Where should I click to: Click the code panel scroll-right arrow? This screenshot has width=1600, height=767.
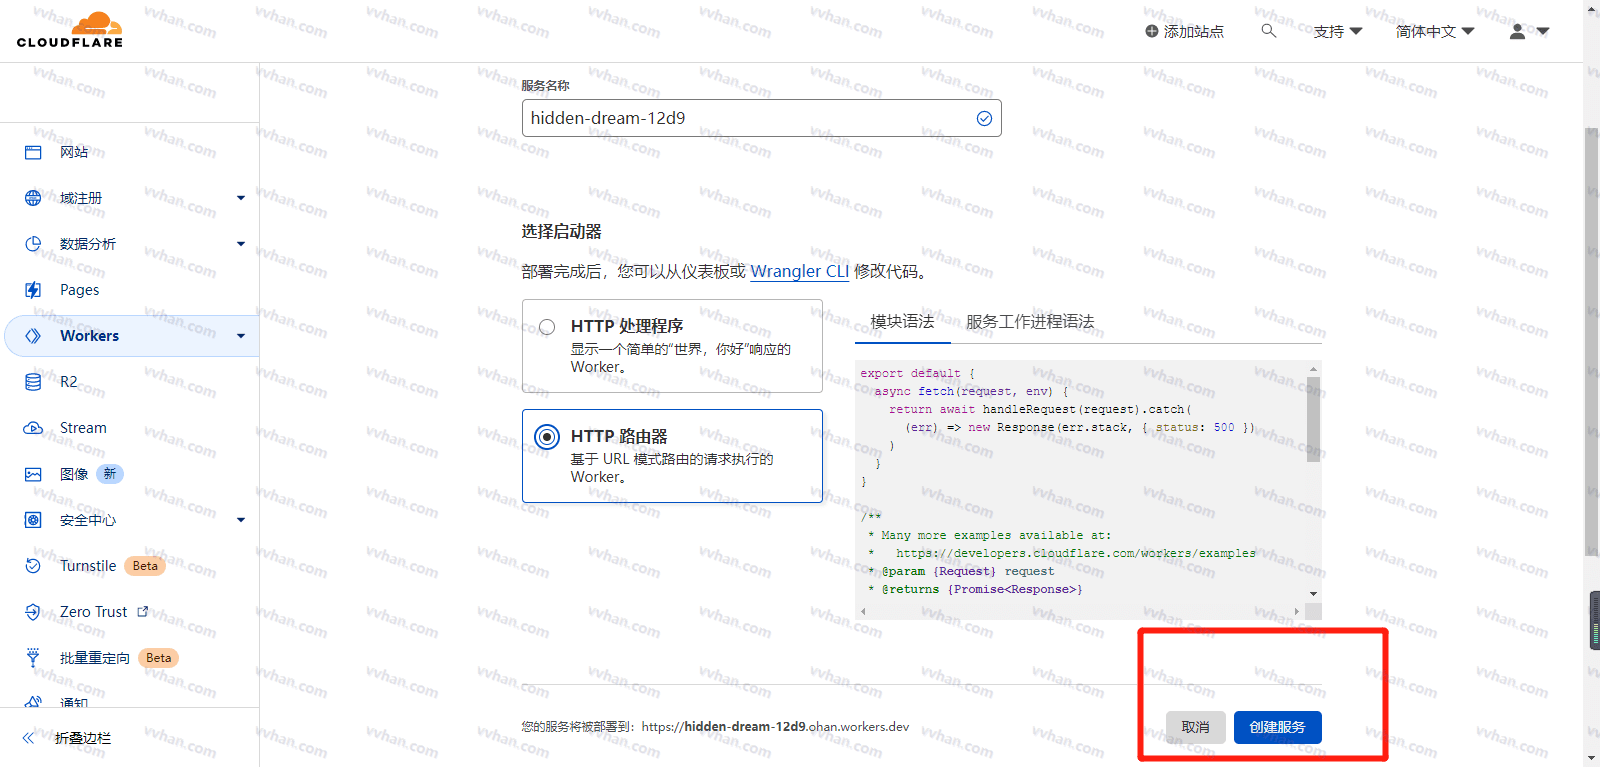coord(1298,610)
